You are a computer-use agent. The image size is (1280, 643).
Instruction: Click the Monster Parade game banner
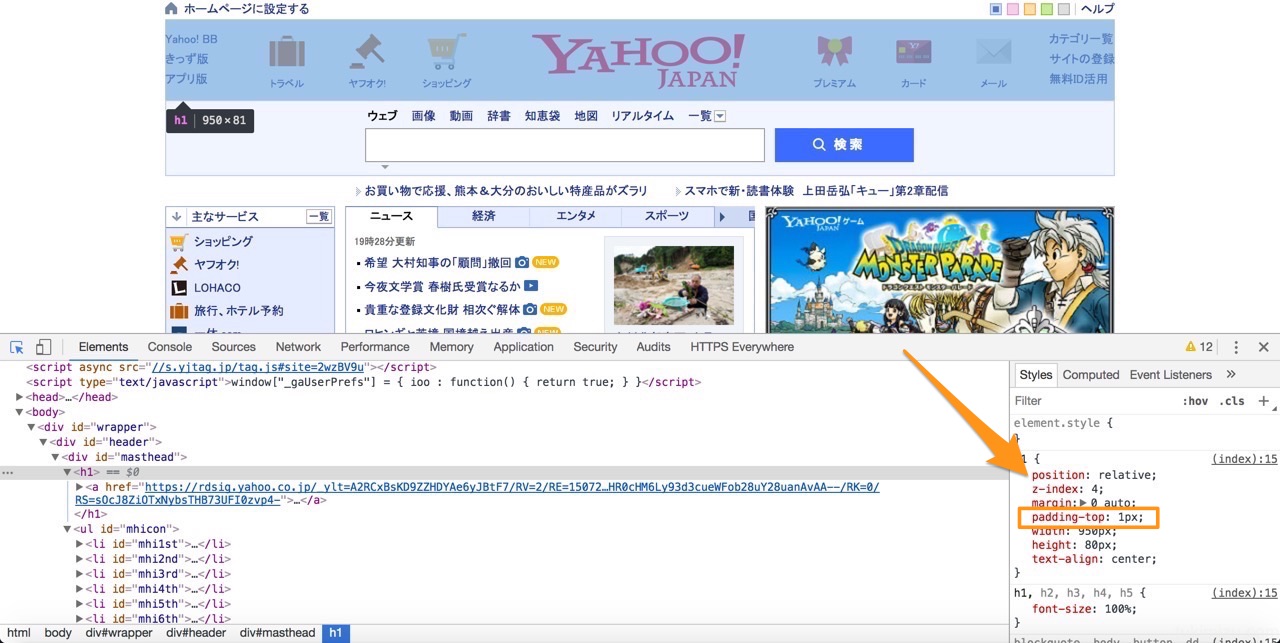(x=940, y=270)
